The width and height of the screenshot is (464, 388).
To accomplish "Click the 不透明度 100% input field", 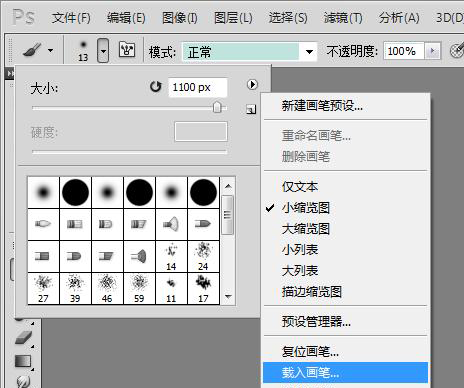I will click(x=403, y=51).
